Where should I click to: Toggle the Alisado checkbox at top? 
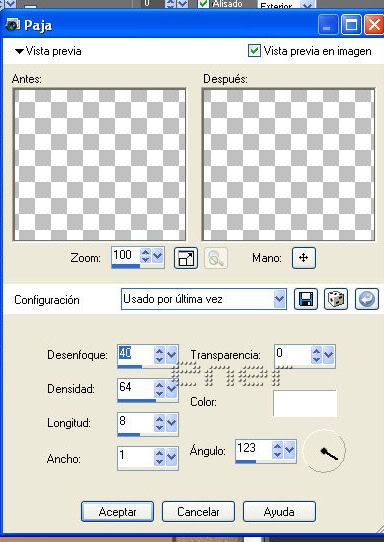pyautogui.click(x=204, y=4)
